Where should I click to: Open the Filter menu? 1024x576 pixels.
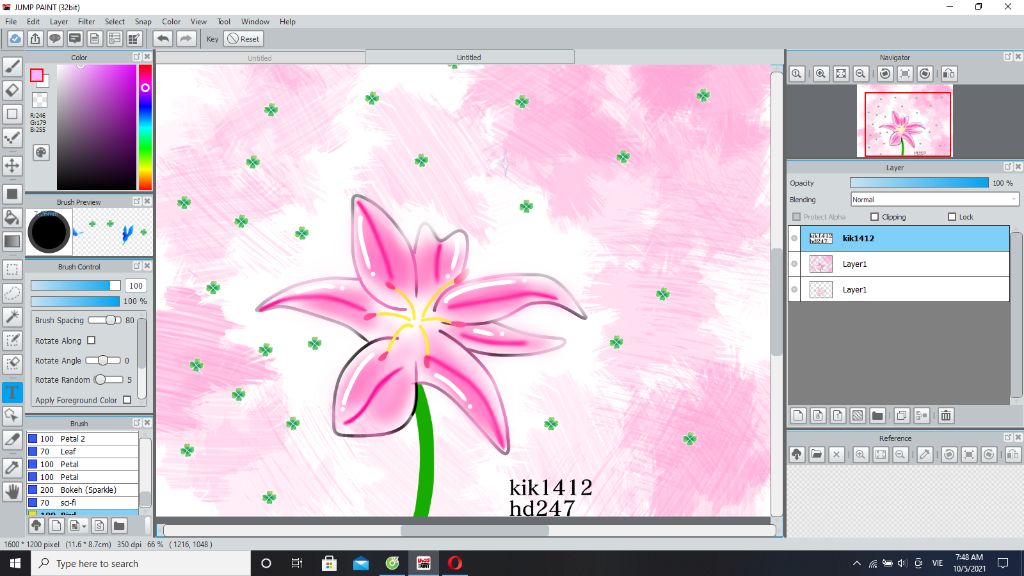pyautogui.click(x=87, y=22)
